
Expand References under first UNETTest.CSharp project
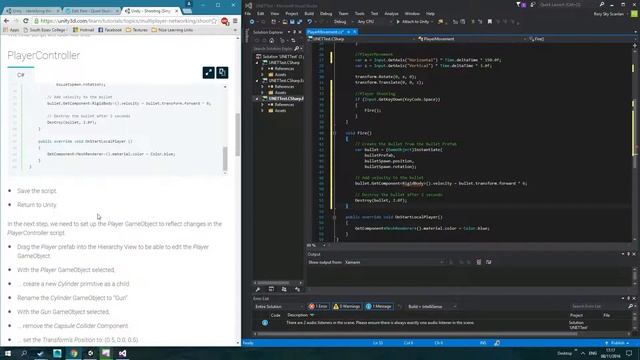coord(262,69)
